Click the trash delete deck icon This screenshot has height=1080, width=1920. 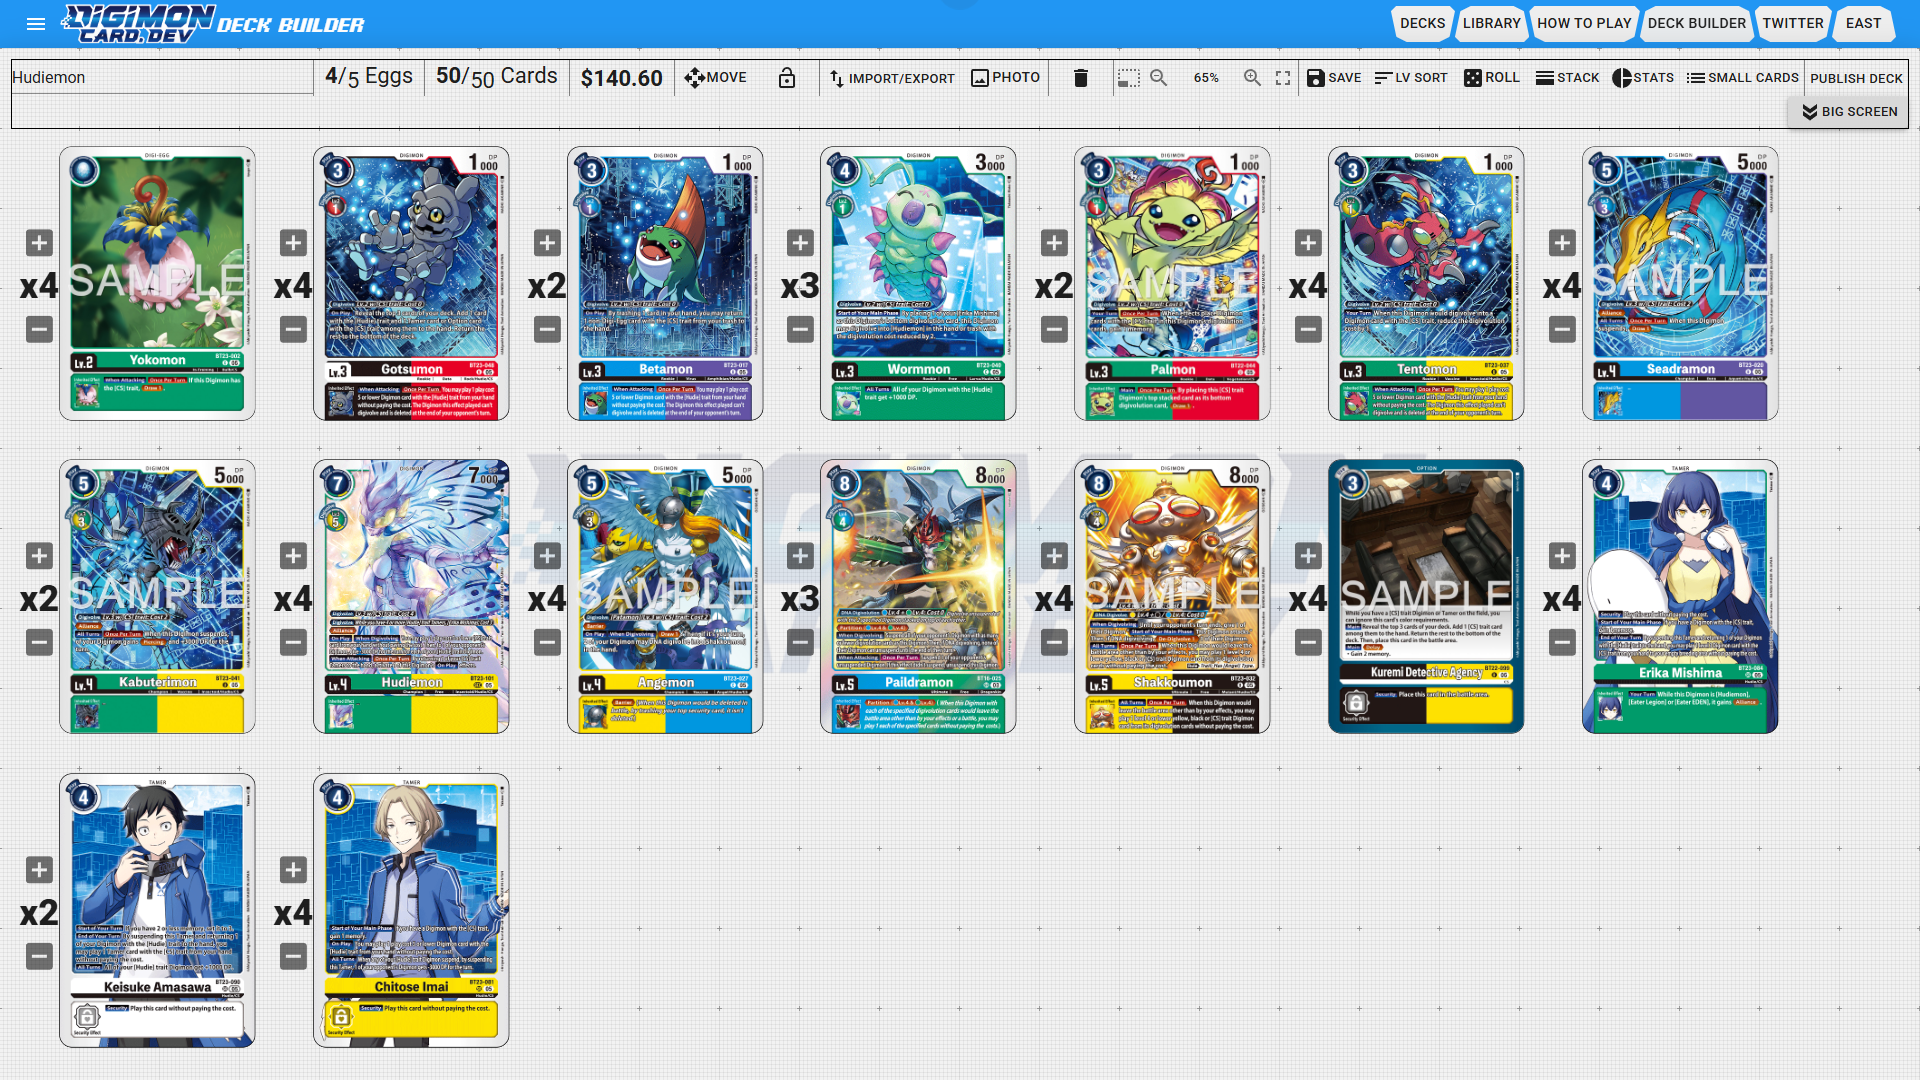tap(1080, 78)
